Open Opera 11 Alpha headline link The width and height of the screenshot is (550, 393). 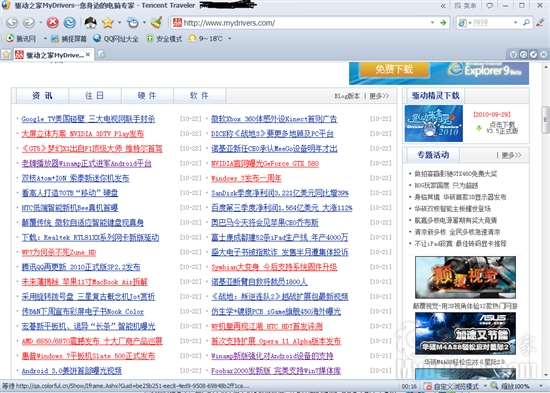click(276, 341)
